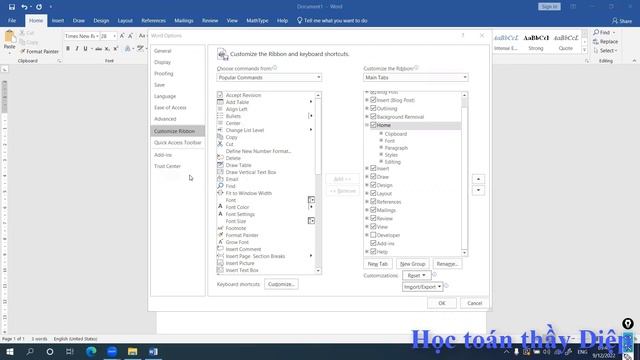Click the Move Up arrow button
640x360 pixels.
click(x=478, y=179)
